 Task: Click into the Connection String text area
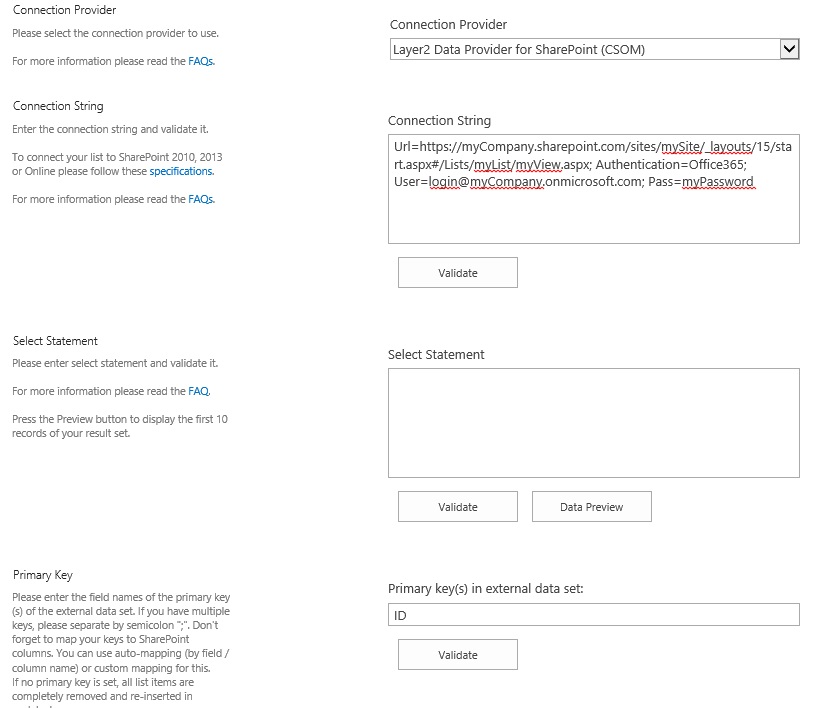pyautogui.click(x=593, y=215)
